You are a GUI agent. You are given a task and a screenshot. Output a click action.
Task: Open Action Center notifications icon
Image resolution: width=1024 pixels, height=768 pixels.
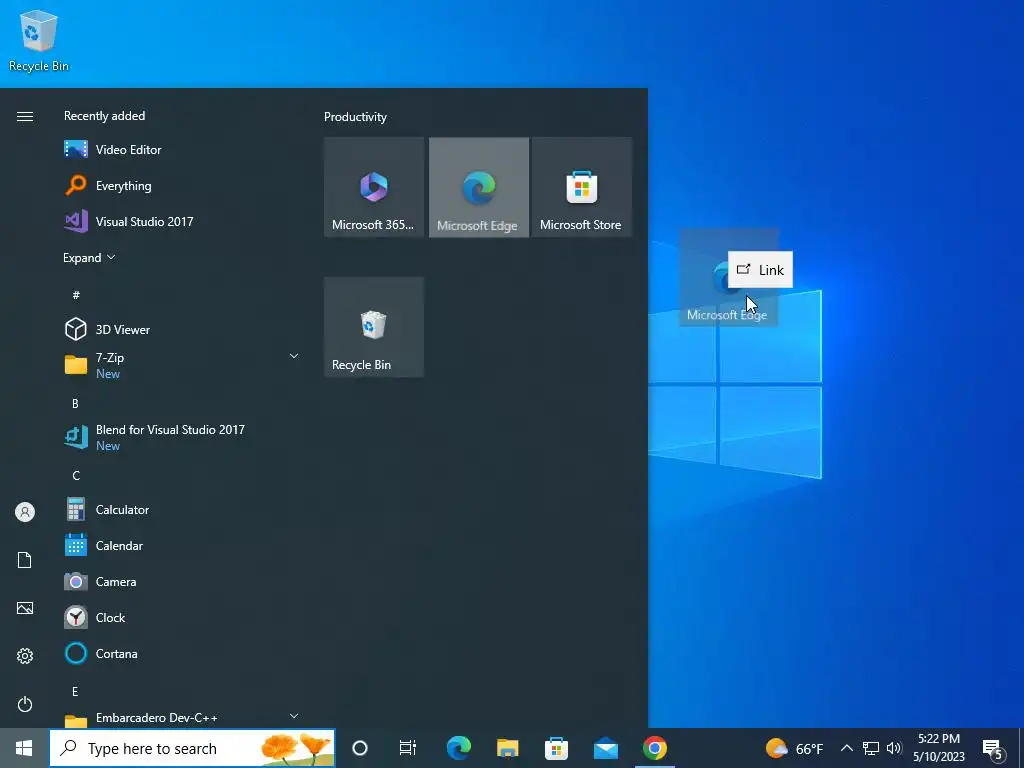993,749
